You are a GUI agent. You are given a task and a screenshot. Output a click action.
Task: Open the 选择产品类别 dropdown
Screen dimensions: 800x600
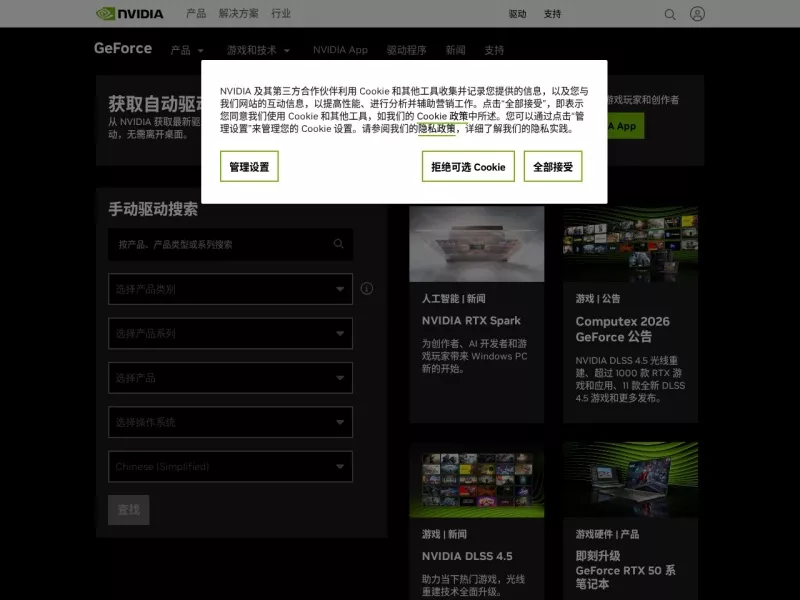pos(230,289)
